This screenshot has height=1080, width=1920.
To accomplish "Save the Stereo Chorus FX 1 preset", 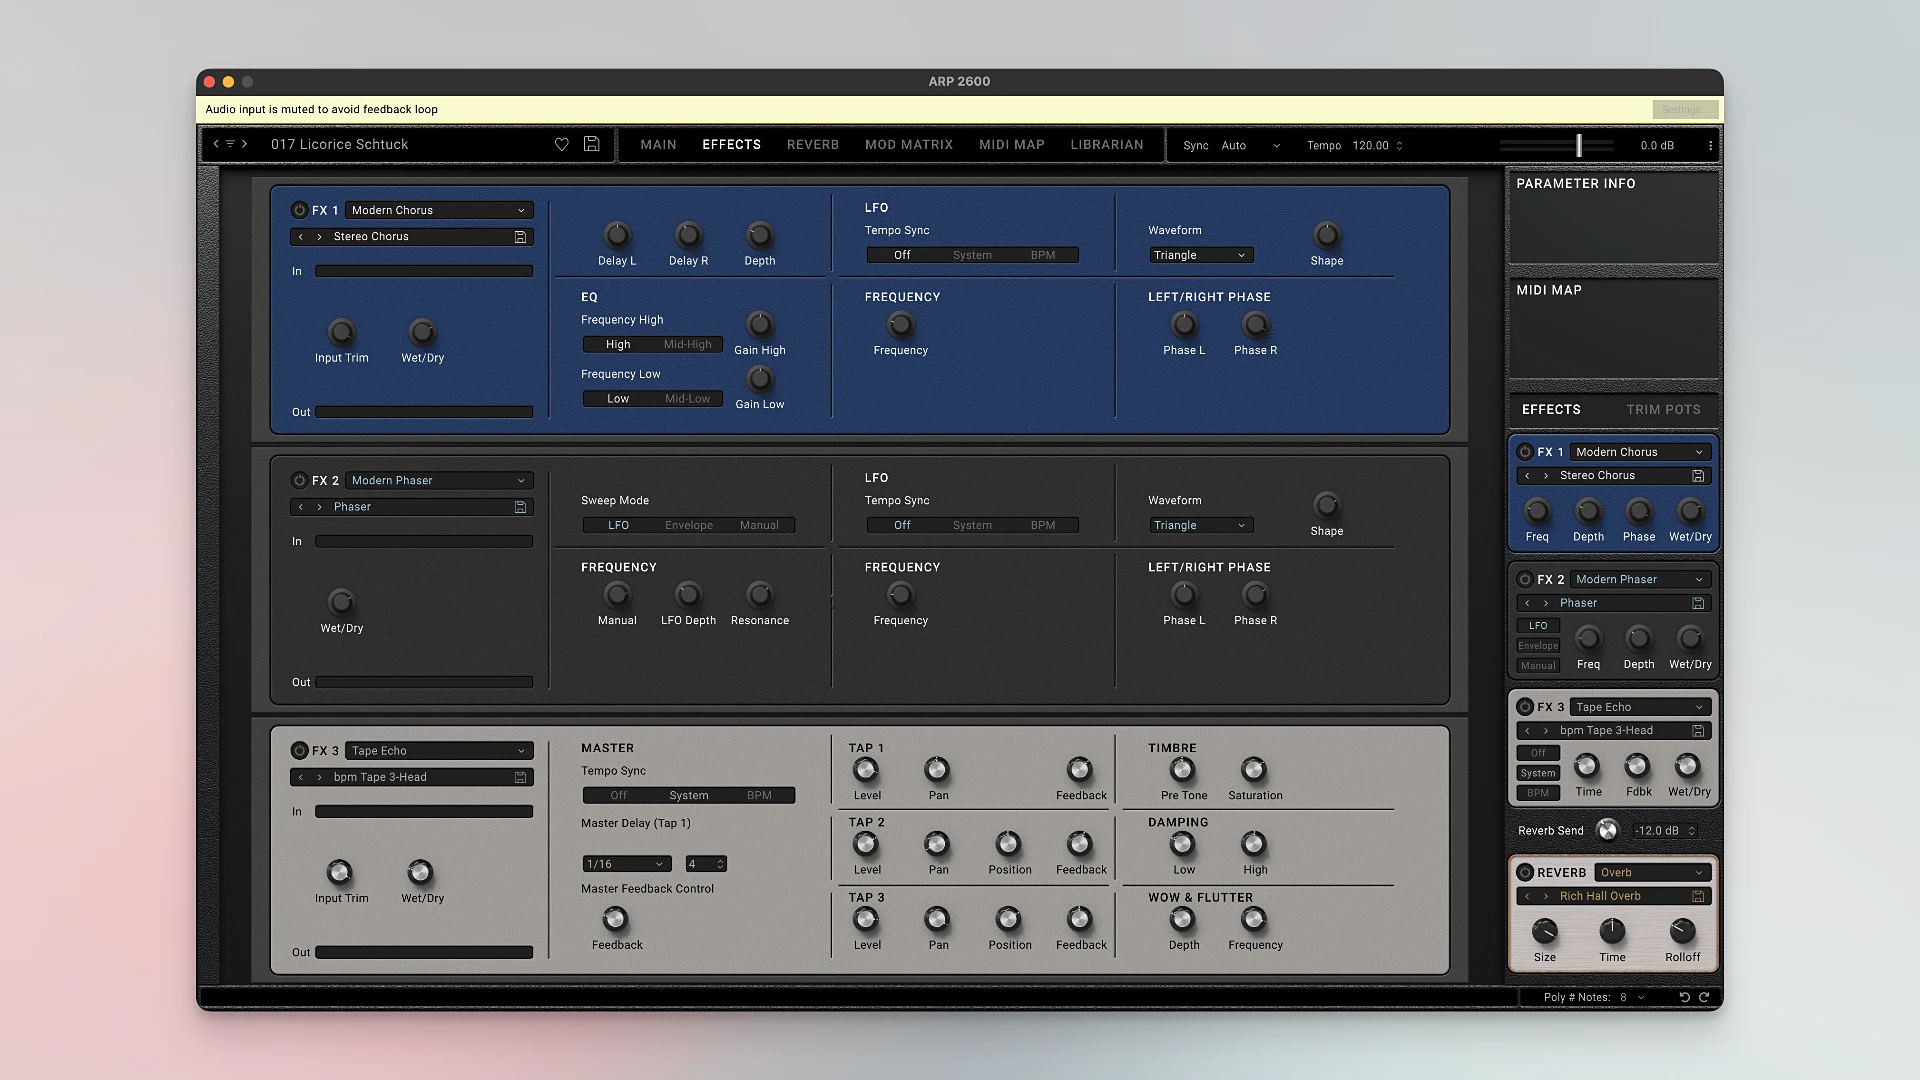I will pos(520,237).
